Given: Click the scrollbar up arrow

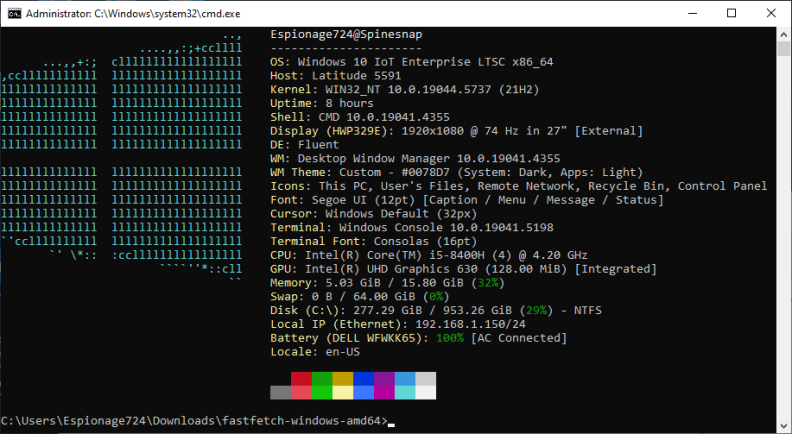Looking at the screenshot, I should pyautogui.click(x=783, y=34).
